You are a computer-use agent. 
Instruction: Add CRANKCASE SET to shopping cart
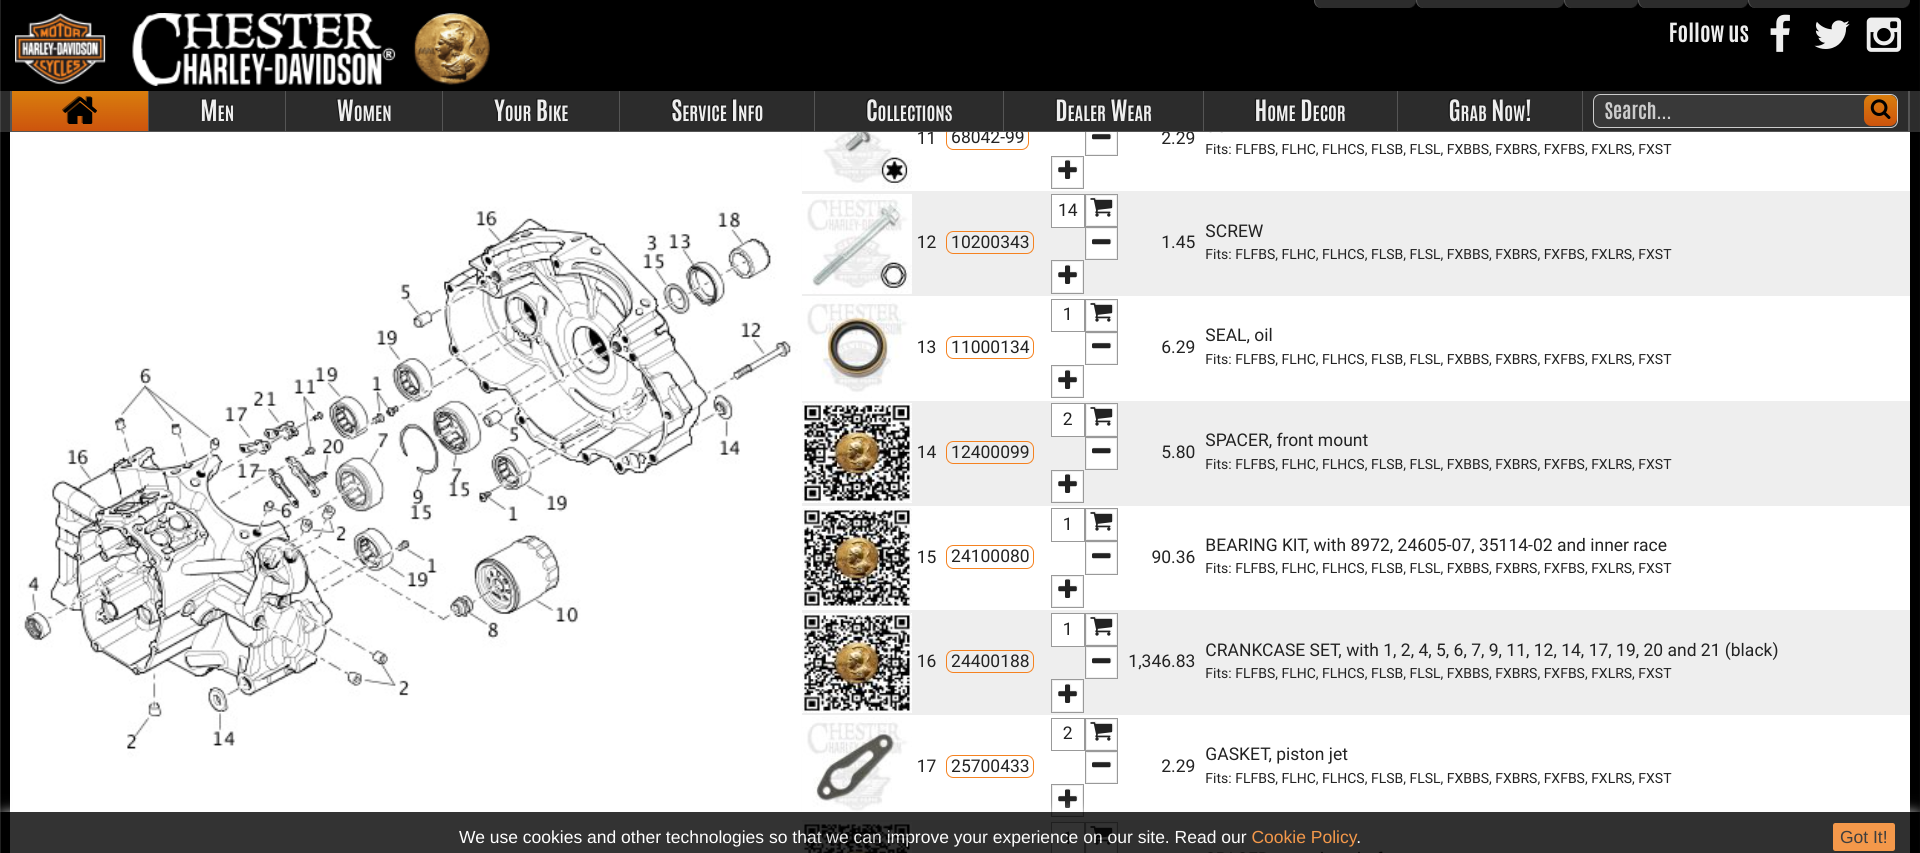1102,628
